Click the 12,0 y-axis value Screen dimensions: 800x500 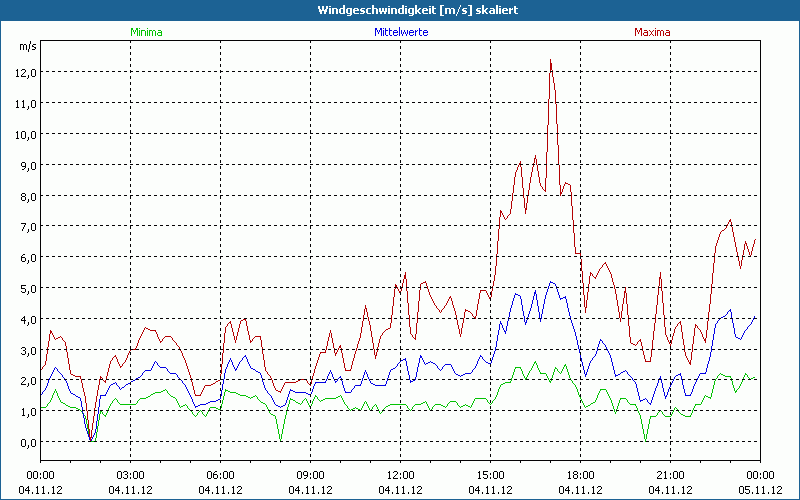pos(27,72)
